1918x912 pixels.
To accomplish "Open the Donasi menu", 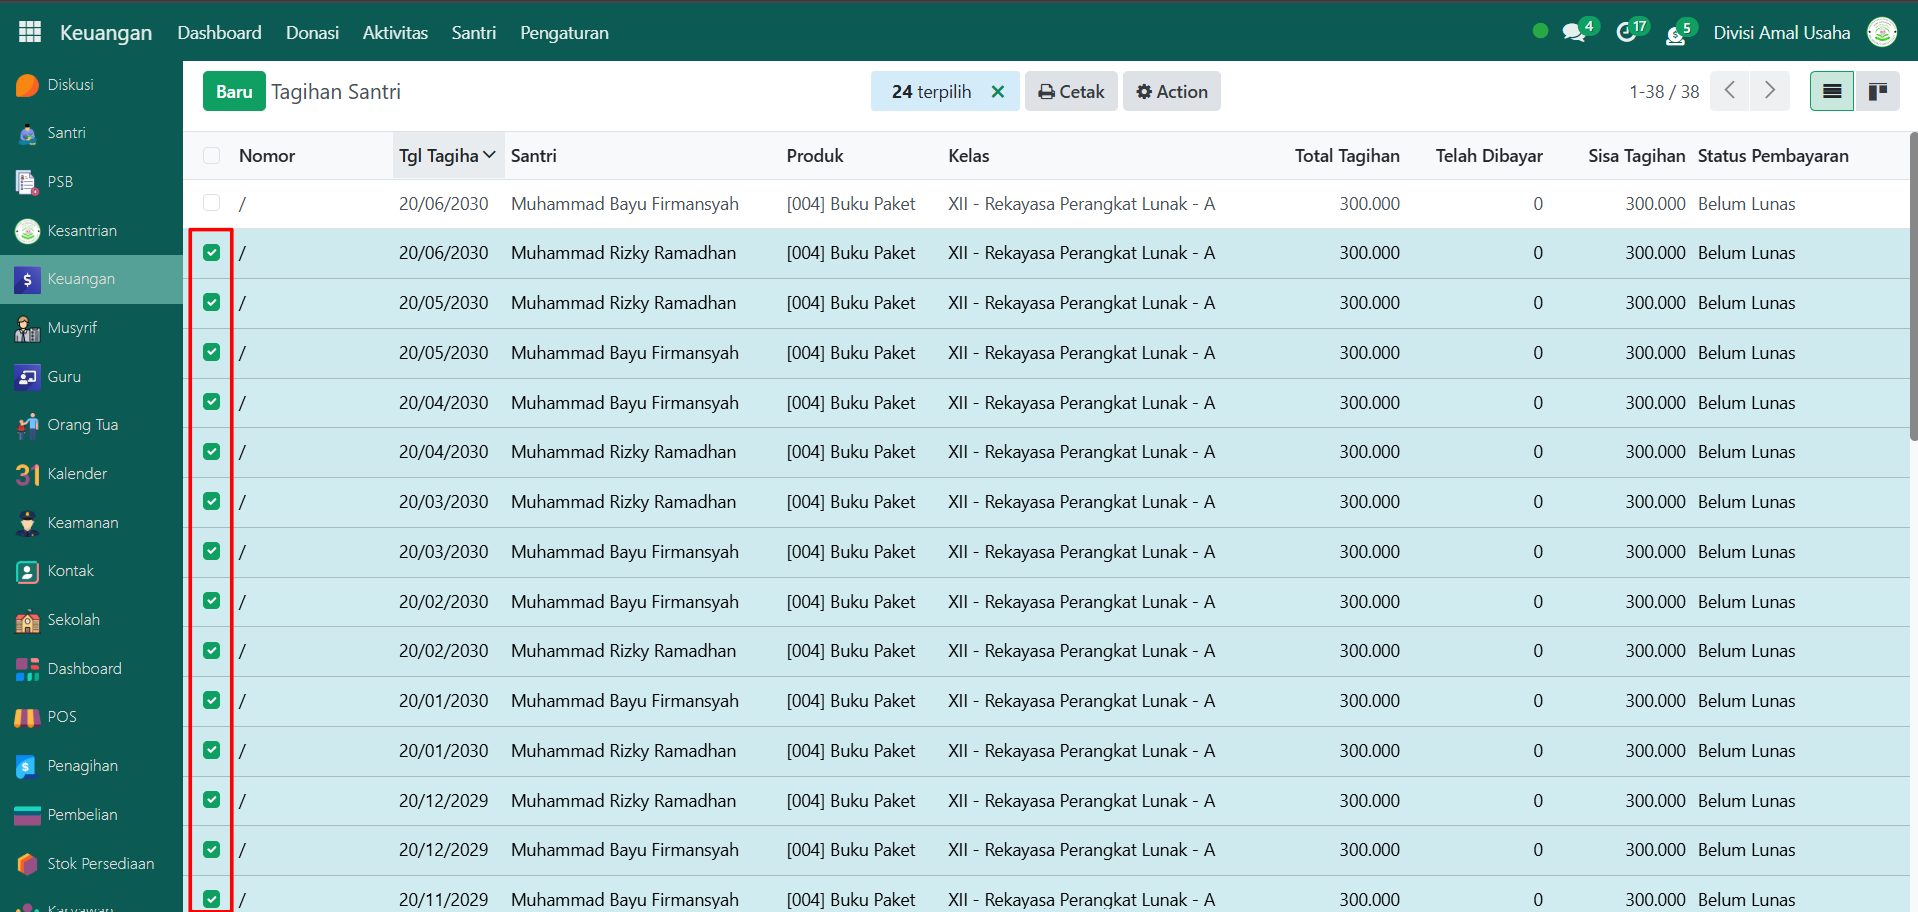I will (x=312, y=33).
